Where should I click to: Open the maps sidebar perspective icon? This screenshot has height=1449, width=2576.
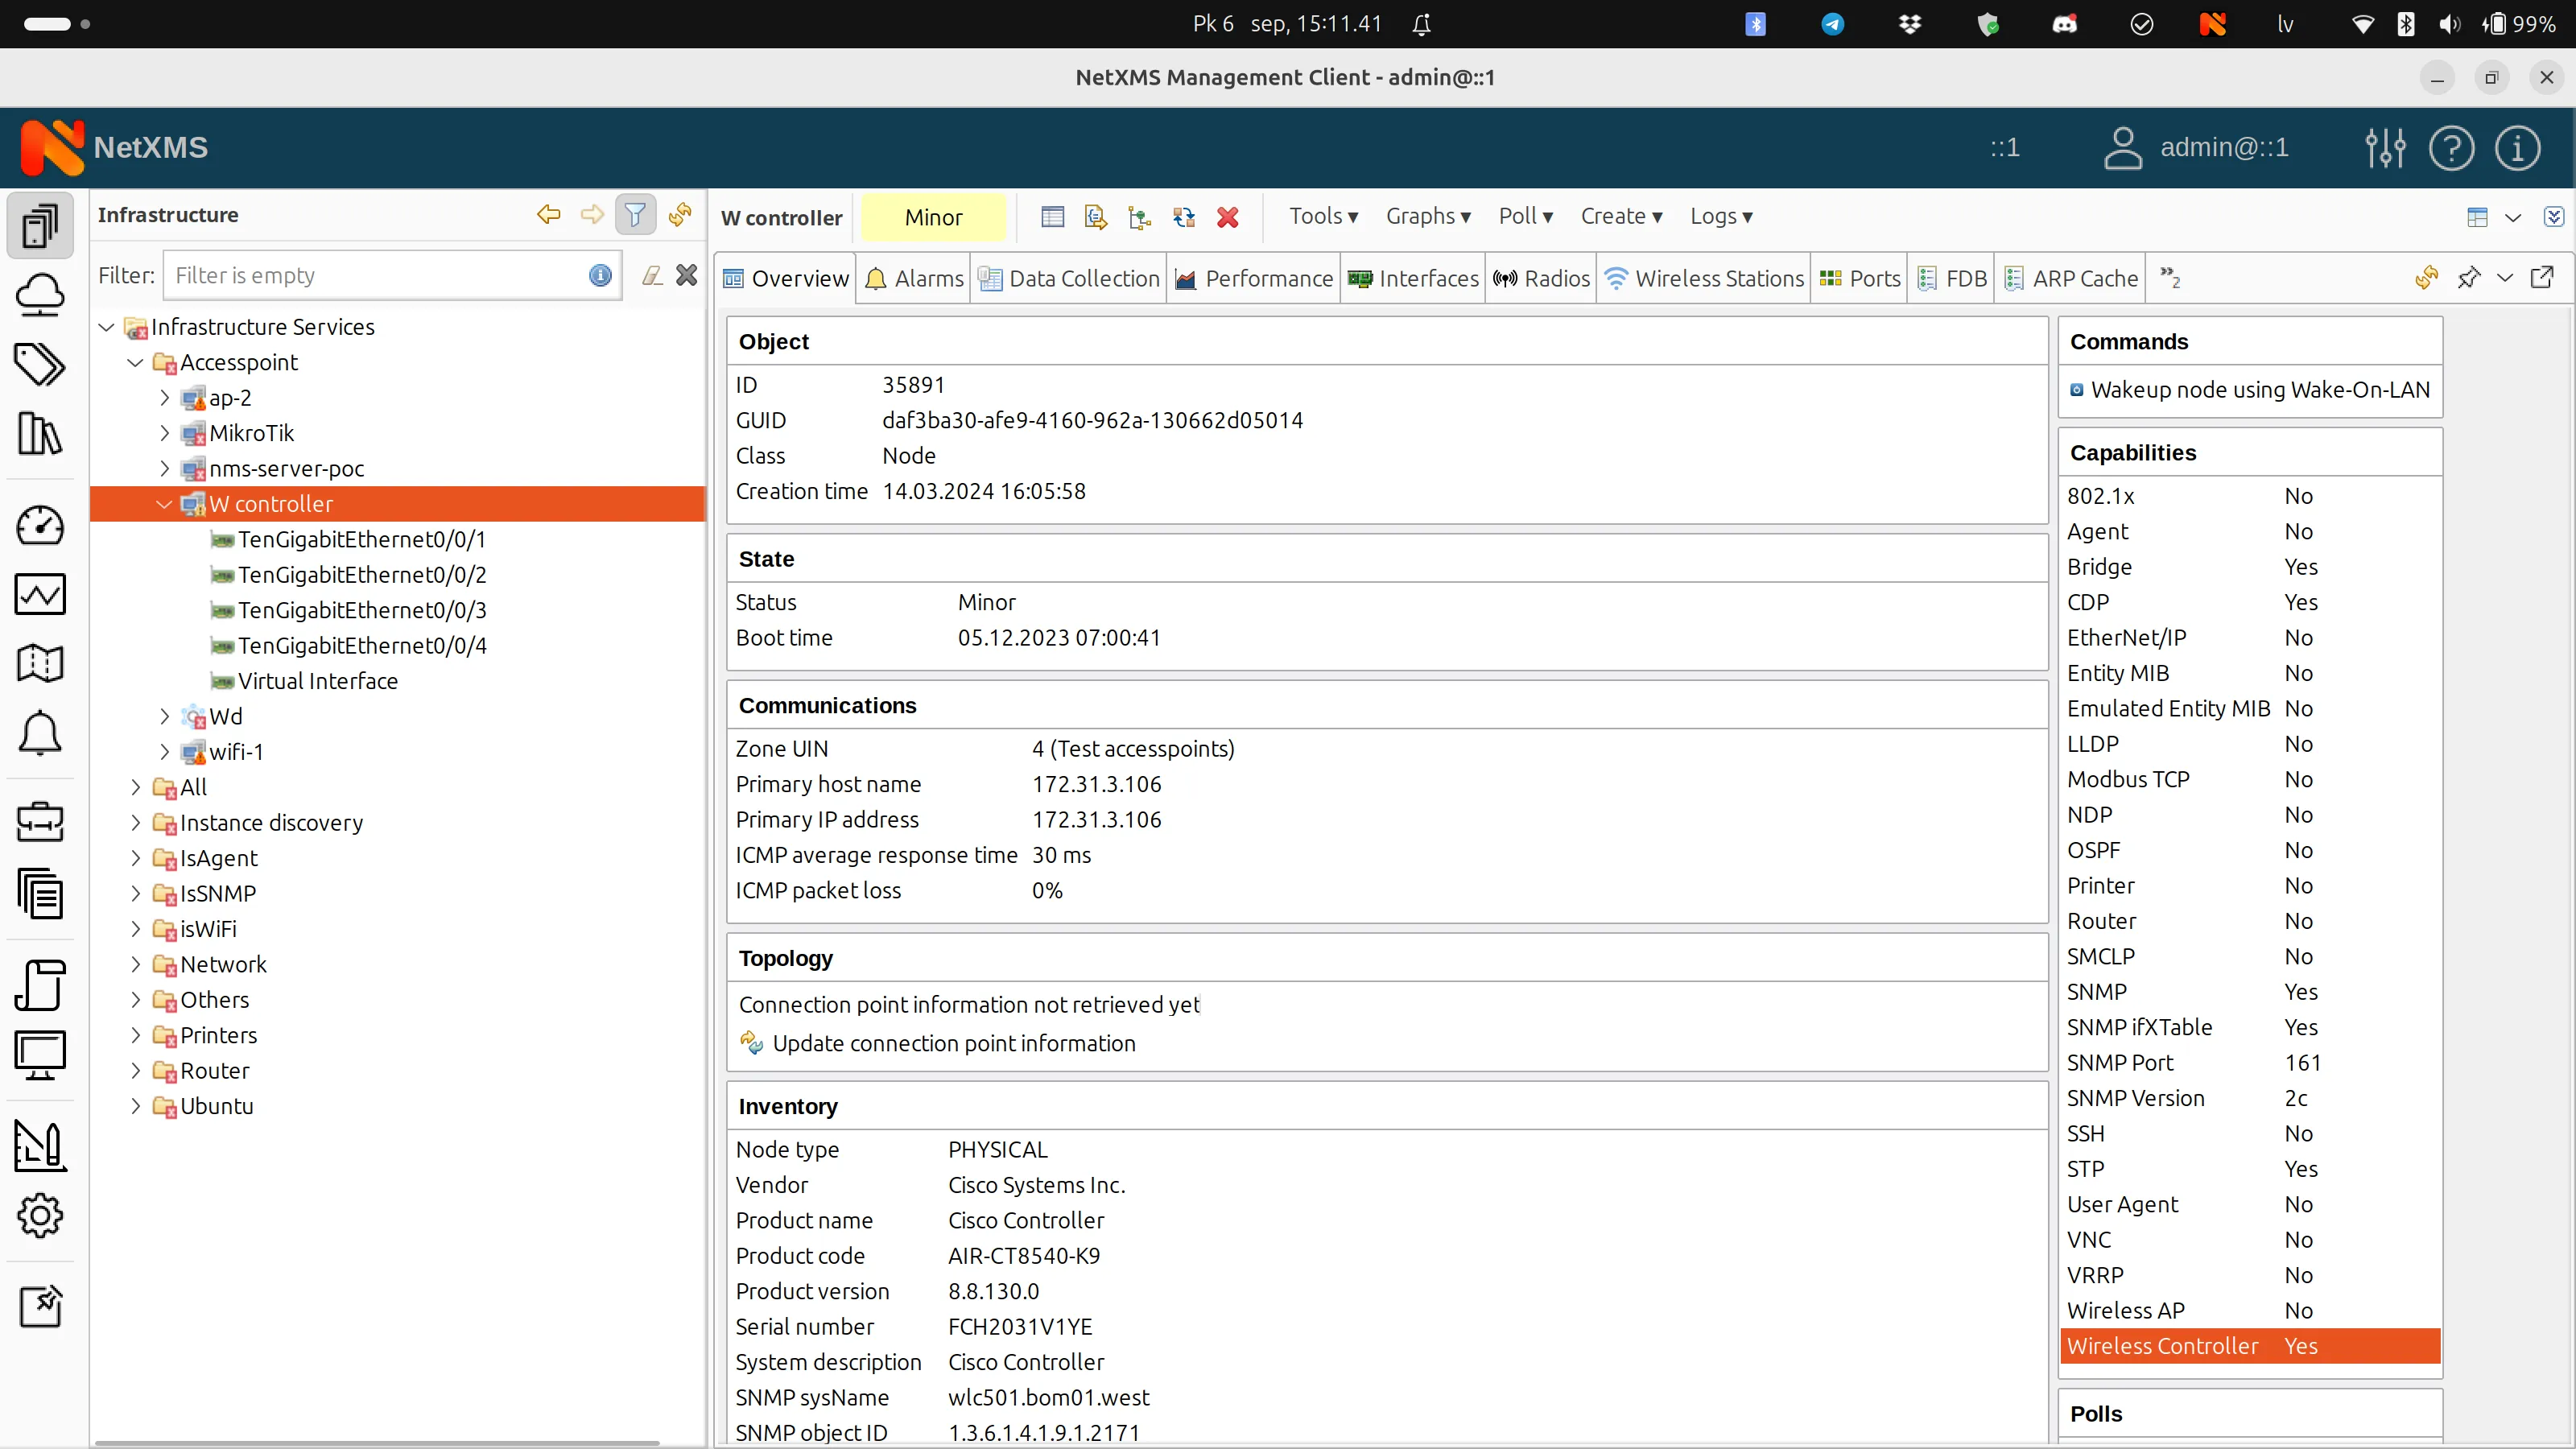coord(40,664)
